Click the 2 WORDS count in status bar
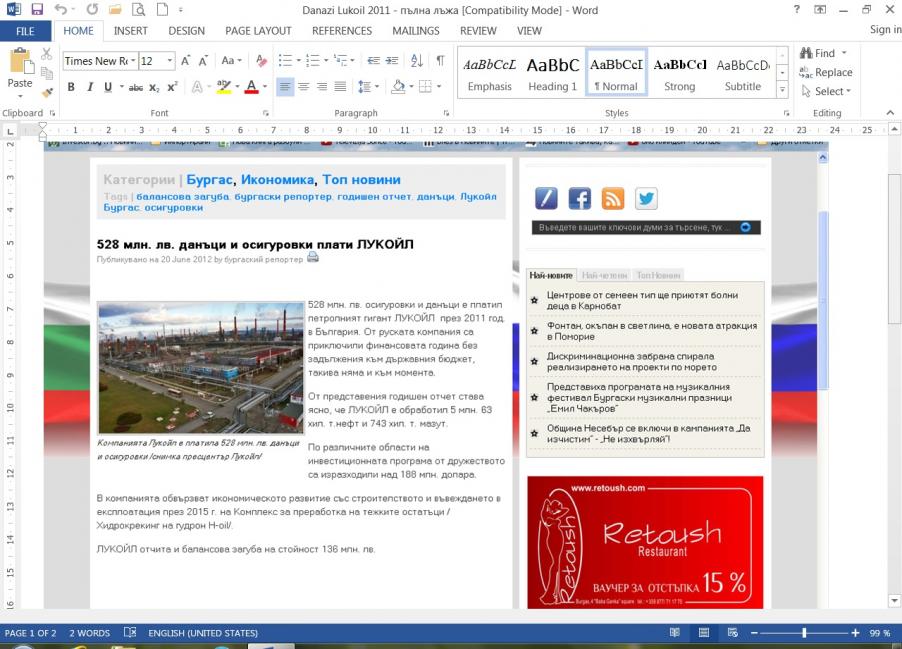 90,633
